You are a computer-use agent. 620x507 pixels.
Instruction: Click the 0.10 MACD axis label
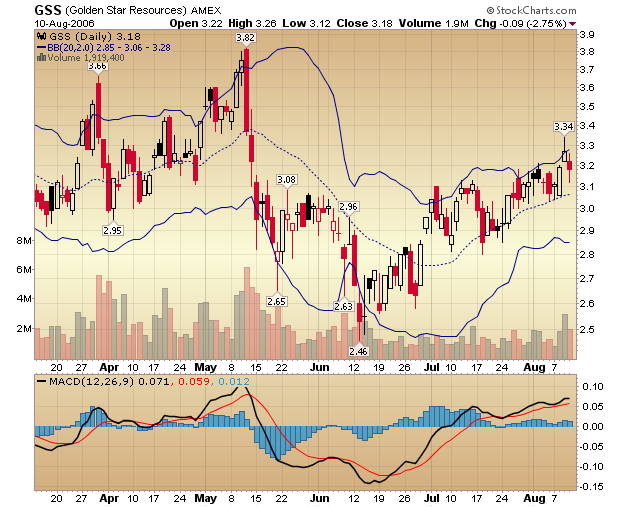[593, 386]
